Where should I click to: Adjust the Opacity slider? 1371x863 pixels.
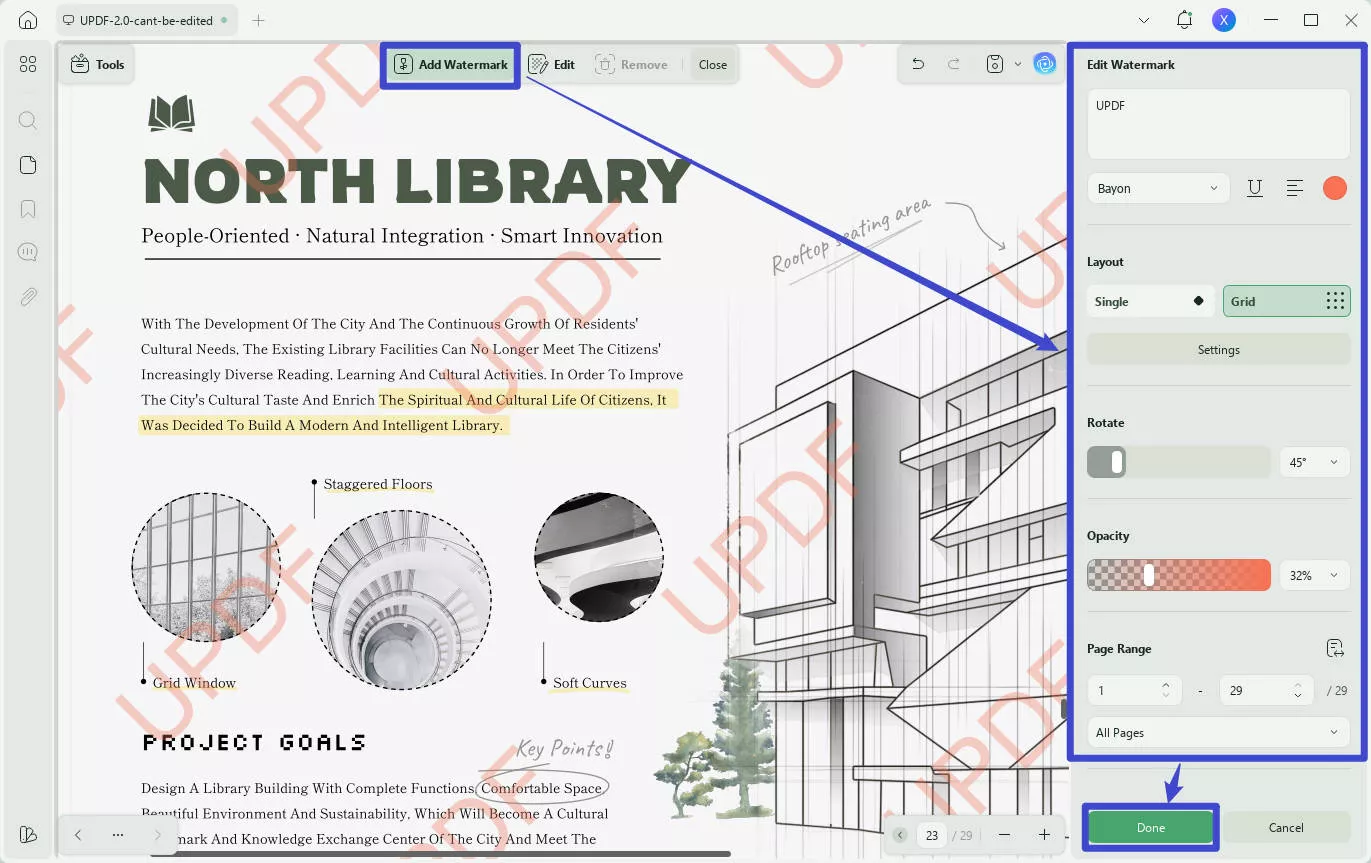tap(1178, 575)
